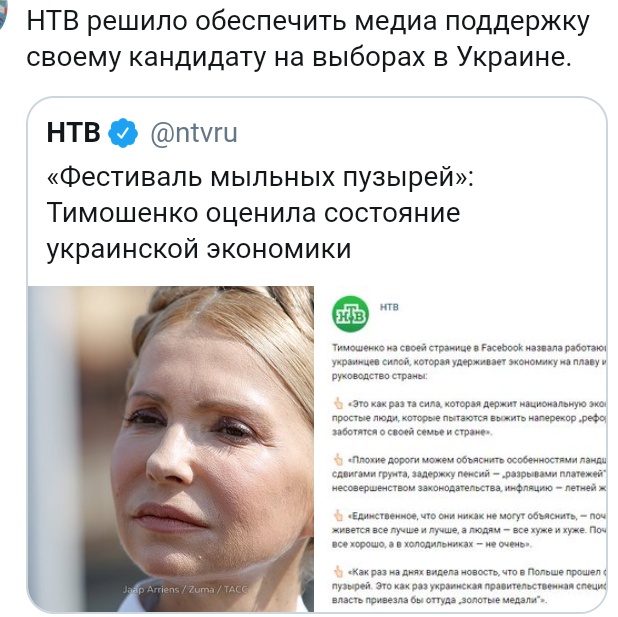The width and height of the screenshot is (618, 617).
Task: Click the author avatar at top left edge
Action: point(3,16)
